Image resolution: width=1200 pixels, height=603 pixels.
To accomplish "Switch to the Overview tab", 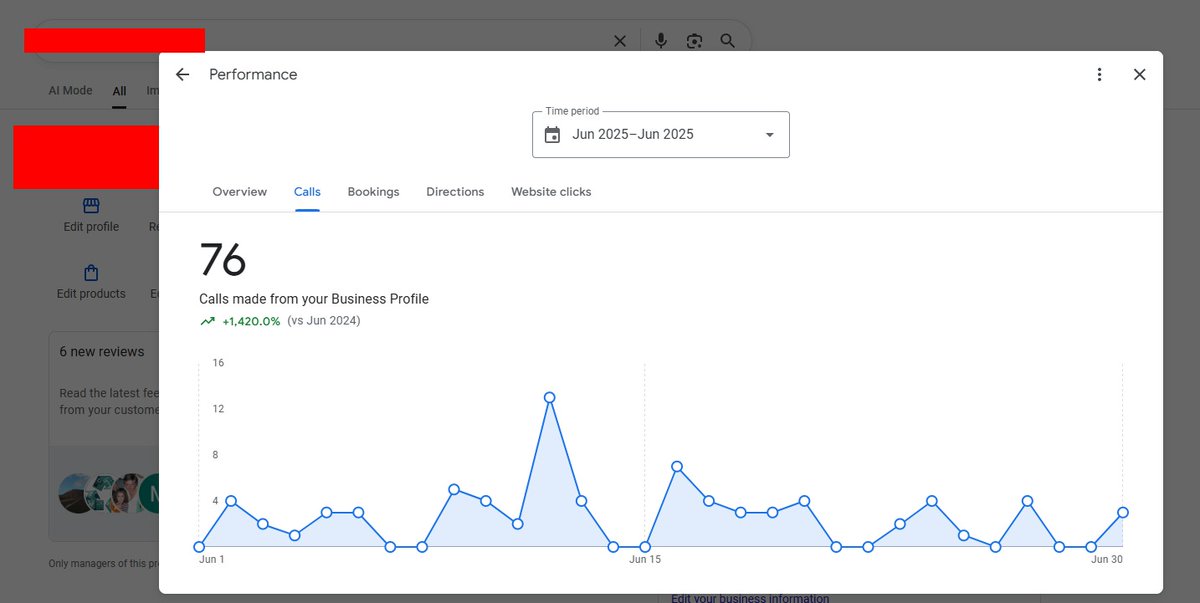I will [x=239, y=191].
